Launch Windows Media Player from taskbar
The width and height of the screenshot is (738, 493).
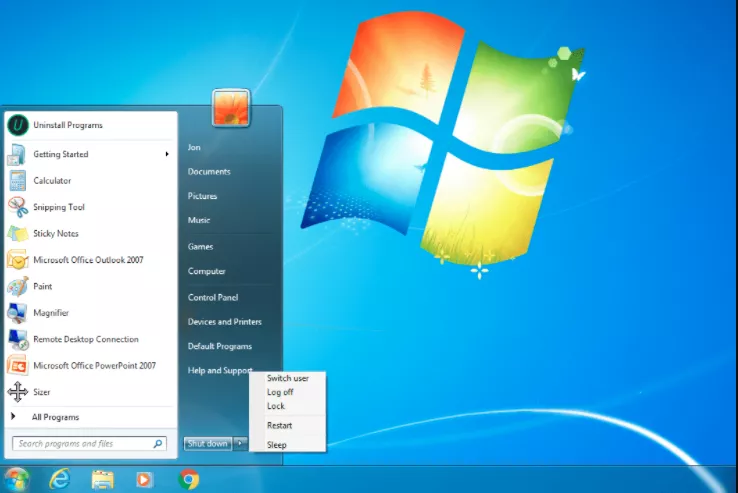coord(144,480)
